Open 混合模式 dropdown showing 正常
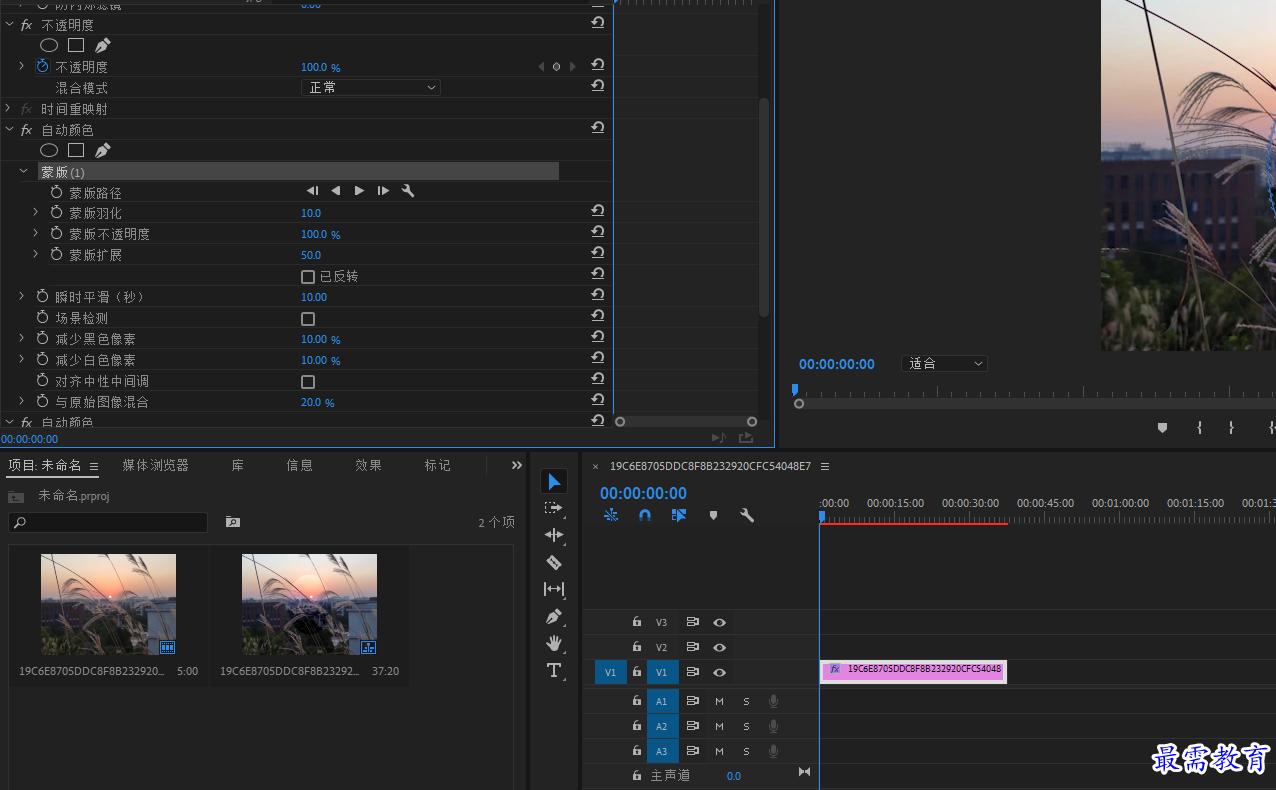The width and height of the screenshot is (1276, 790). (371, 88)
